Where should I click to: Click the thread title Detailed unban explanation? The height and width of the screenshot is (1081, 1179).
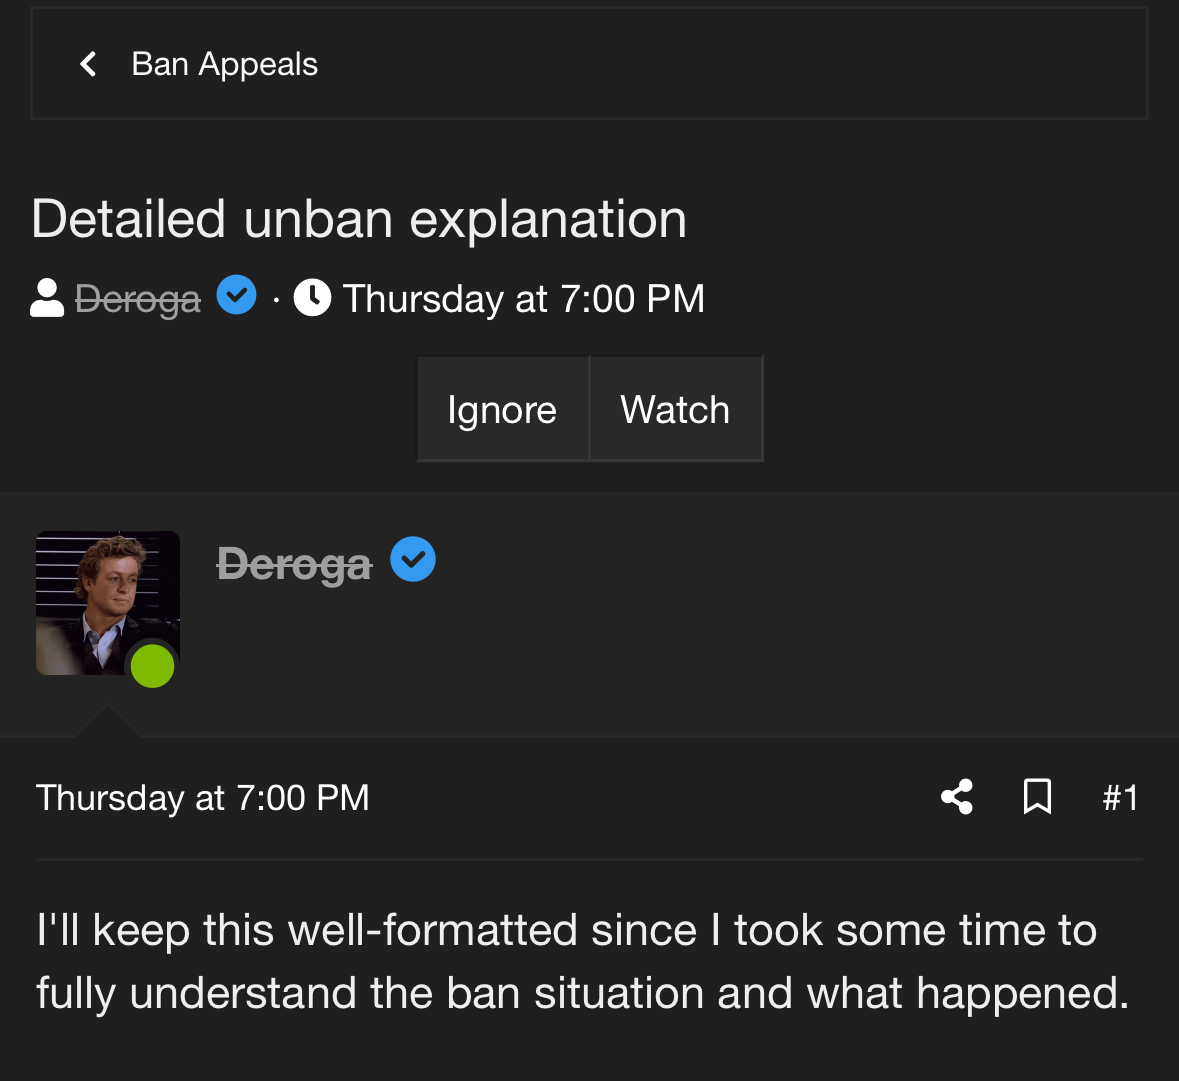click(x=359, y=219)
